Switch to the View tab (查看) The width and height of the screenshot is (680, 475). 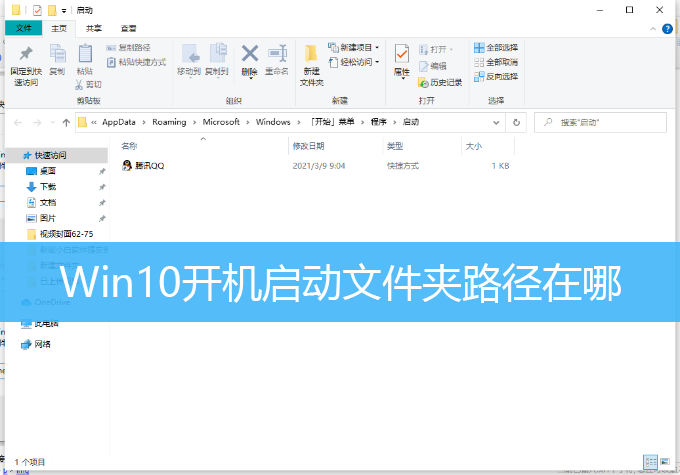128,29
